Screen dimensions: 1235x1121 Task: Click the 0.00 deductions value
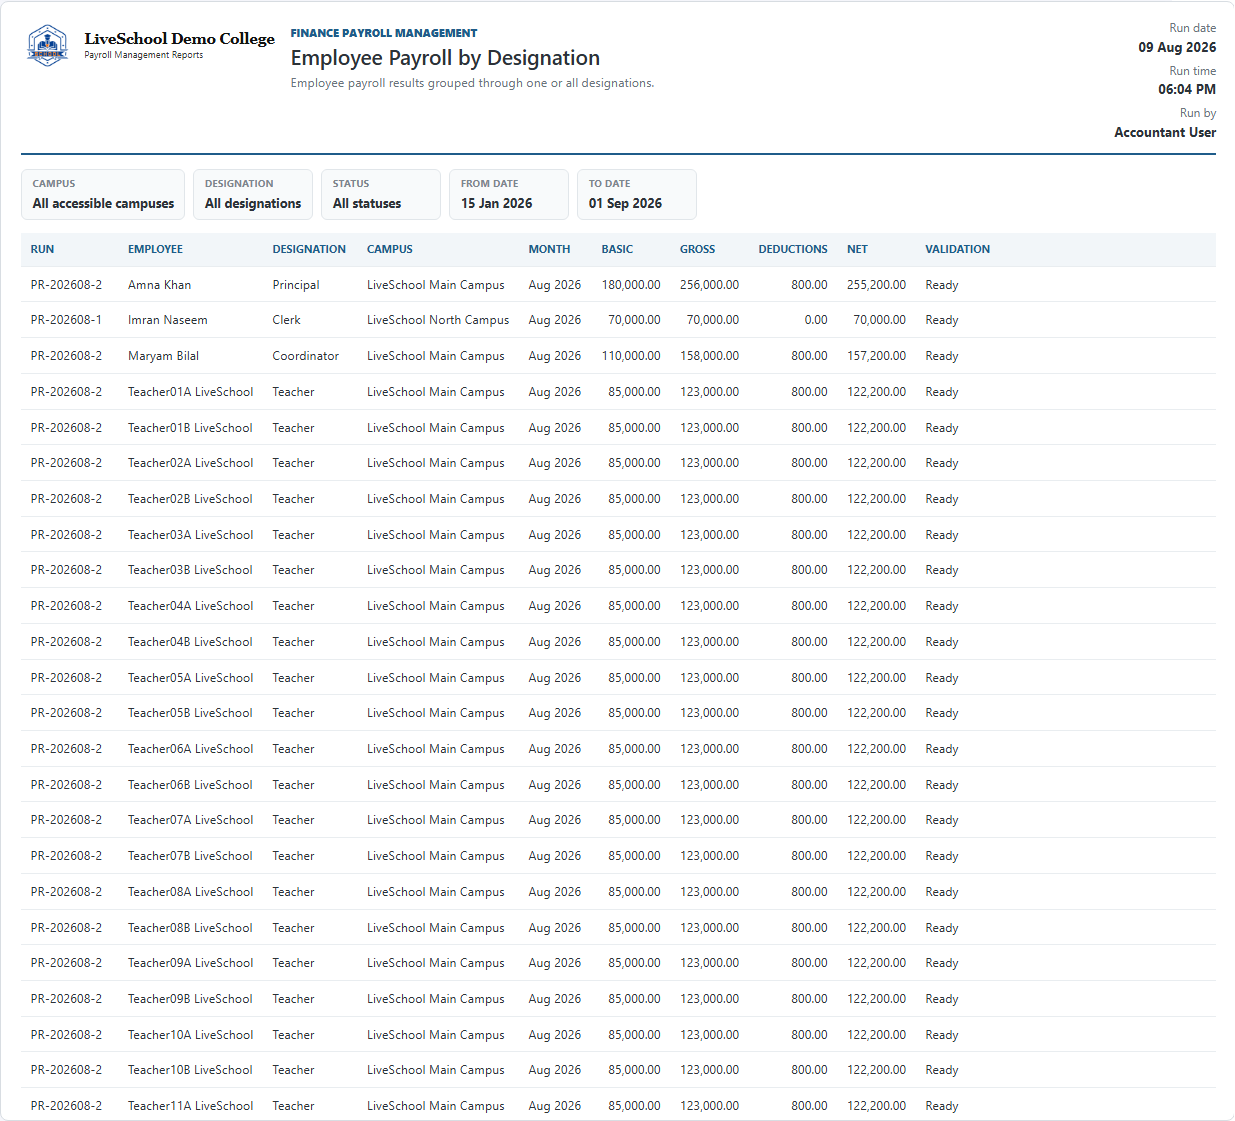[x=816, y=320]
